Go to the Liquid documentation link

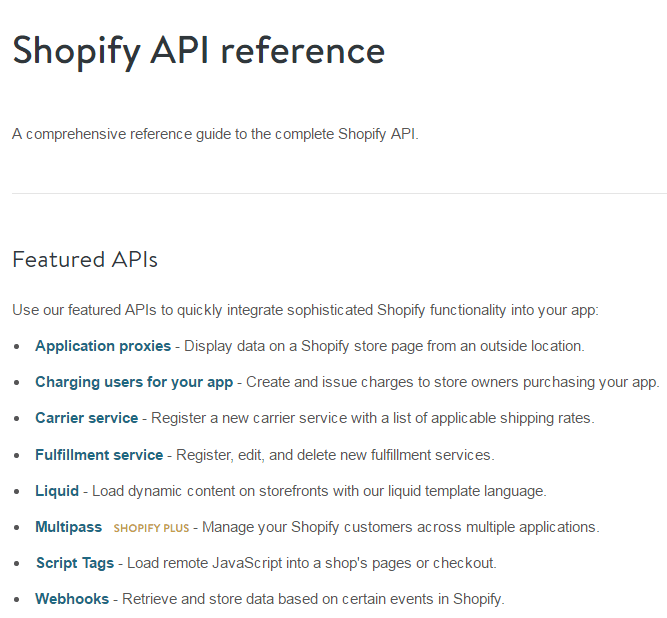[57, 491]
